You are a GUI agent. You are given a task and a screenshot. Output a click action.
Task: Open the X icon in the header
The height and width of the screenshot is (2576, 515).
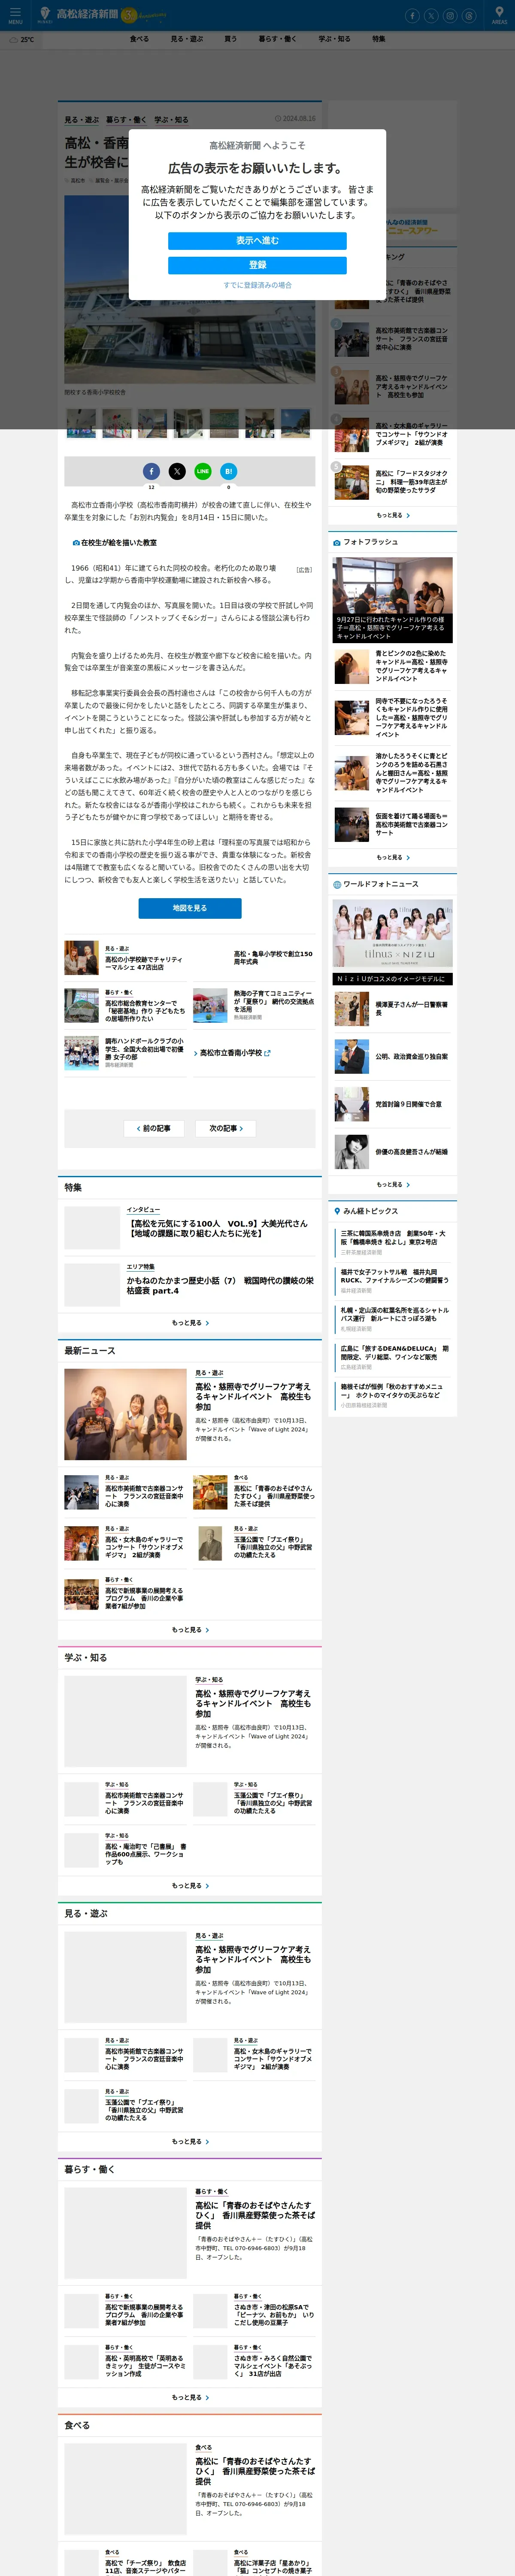(430, 16)
